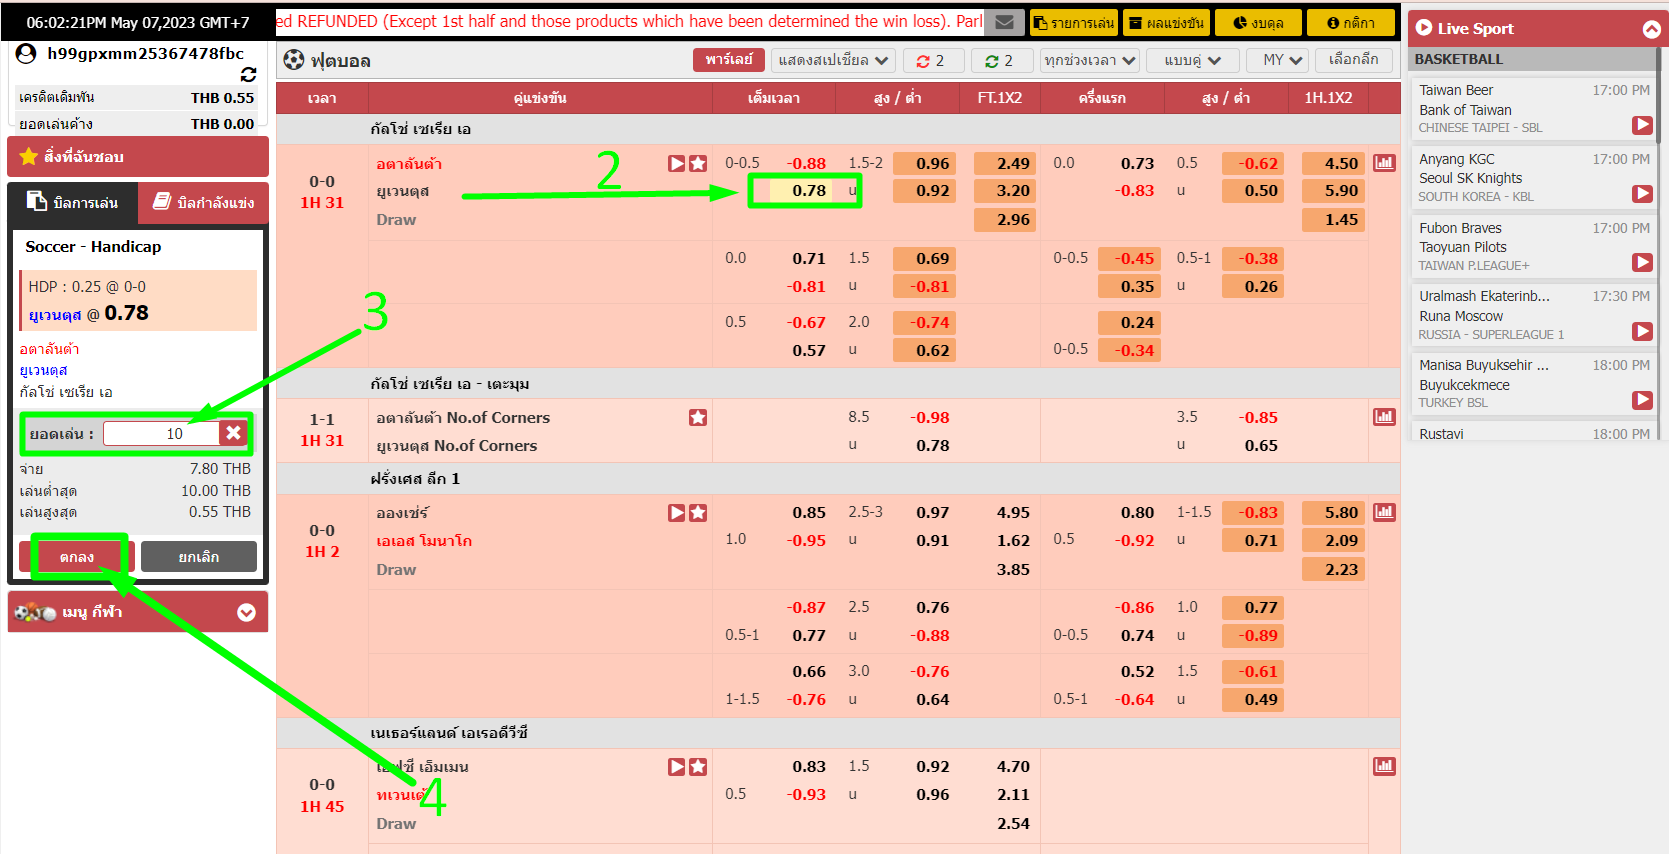Select Netherlands match FT.1X2 odds 4.70
This screenshot has width=1669, height=854.
1013,766
